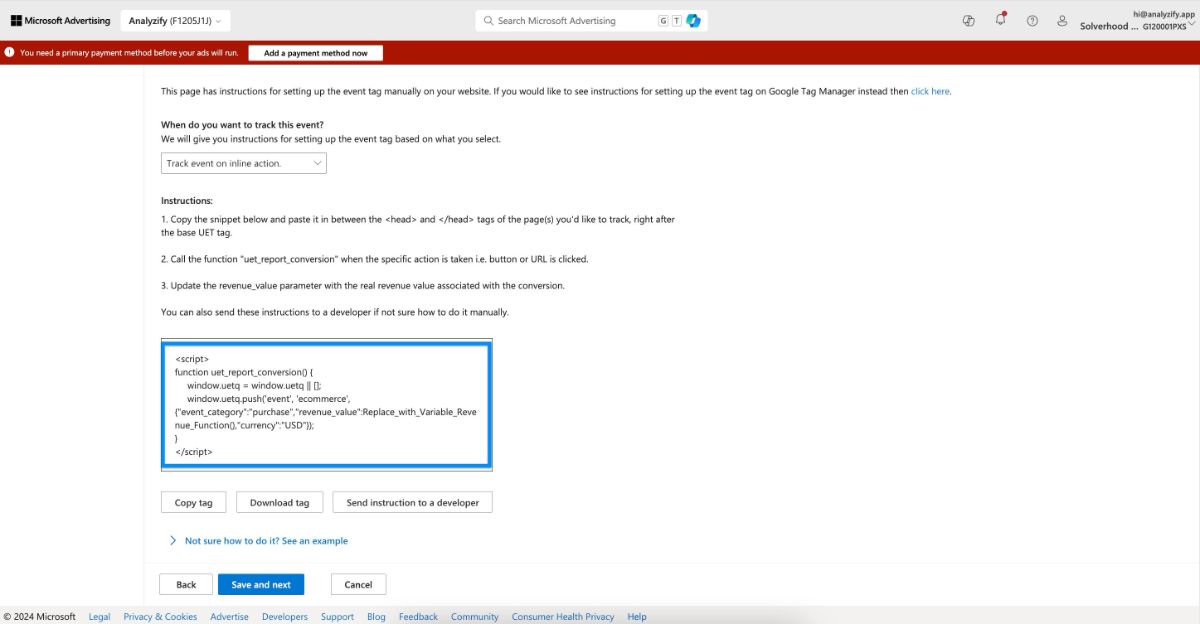This screenshot has height=624, width=1200.
Task: Open the Support footer link
Action: (x=337, y=617)
